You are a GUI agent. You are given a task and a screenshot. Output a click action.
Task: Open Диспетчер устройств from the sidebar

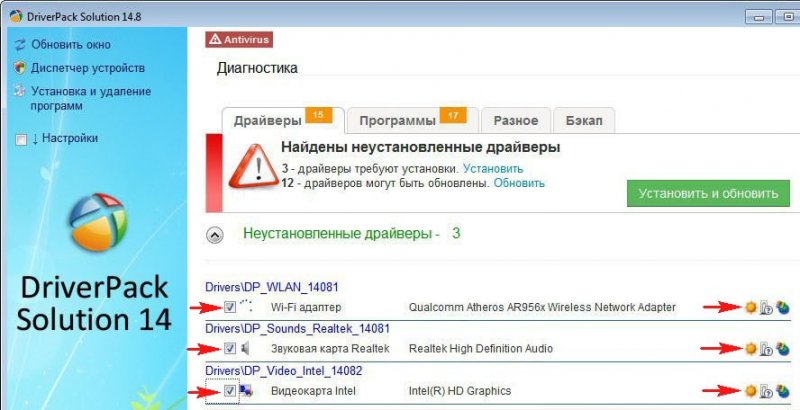click(x=88, y=68)
